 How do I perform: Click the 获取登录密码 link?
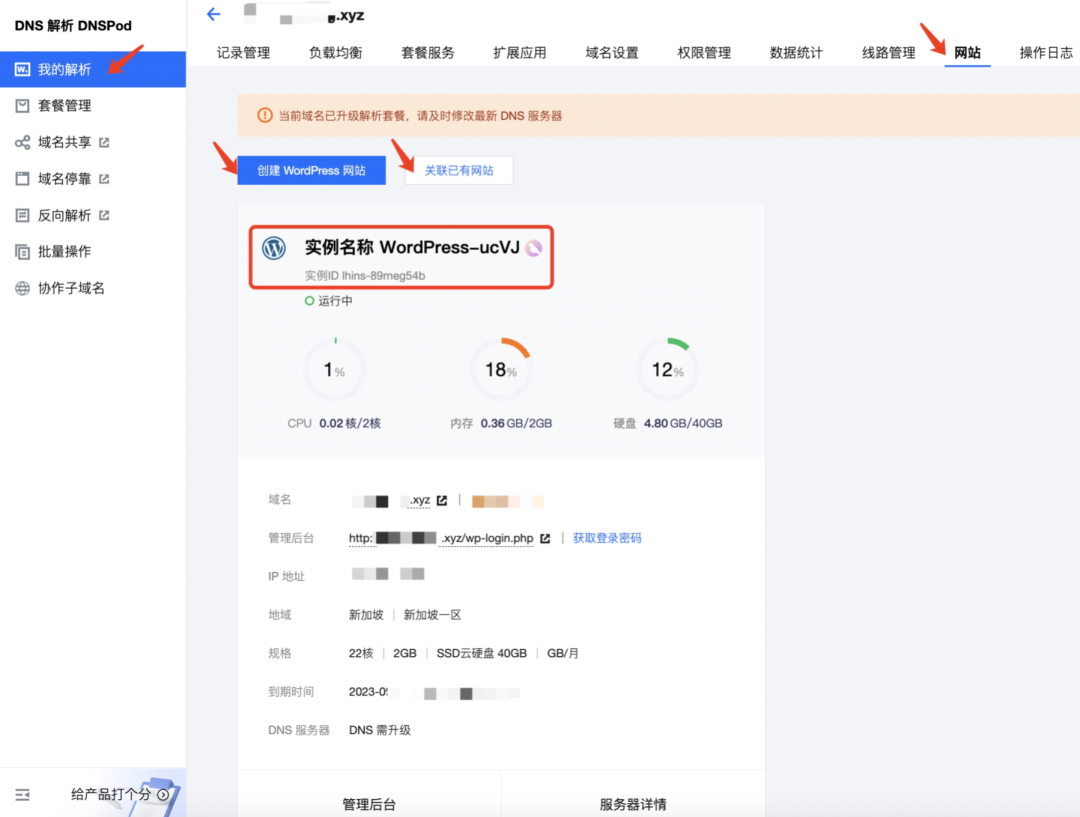[607, 538]
